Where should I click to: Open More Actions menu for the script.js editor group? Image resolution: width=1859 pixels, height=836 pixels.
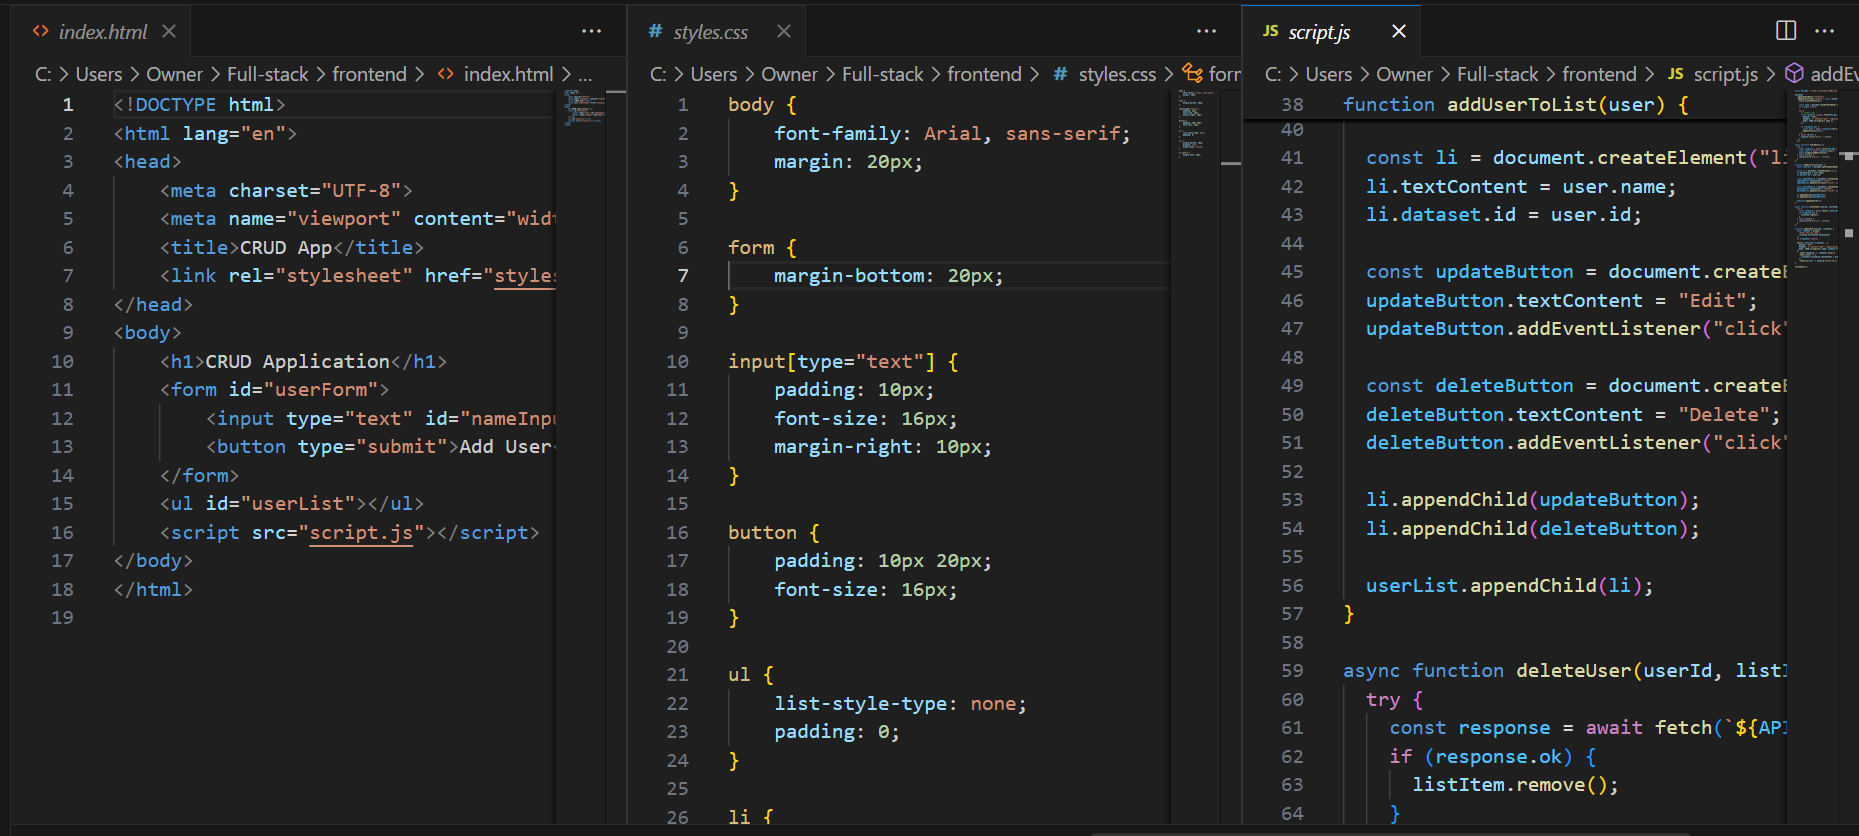(x=1825, y=31)
